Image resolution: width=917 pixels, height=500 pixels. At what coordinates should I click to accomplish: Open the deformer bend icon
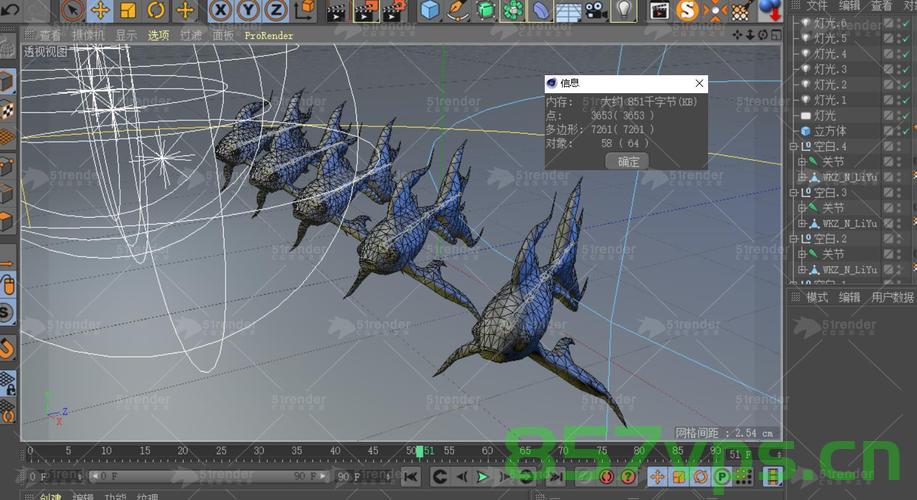coord(540,11)
